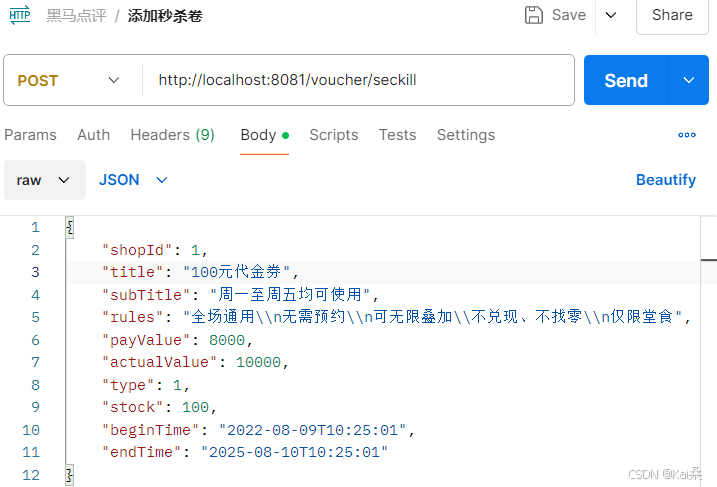Click the "shopId" key on line 2
This screenshot has height=487, width=717.
(137, 250)
